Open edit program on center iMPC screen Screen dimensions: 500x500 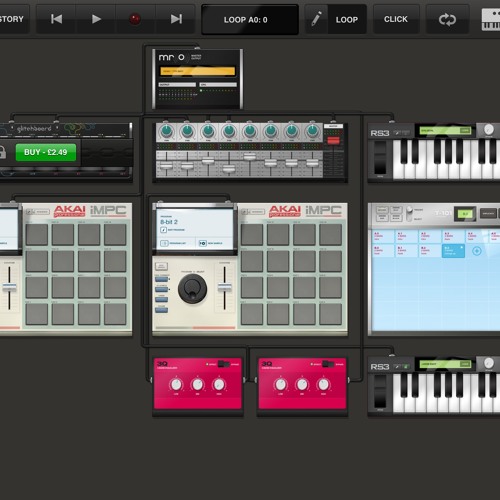click(x=173, y=230)
